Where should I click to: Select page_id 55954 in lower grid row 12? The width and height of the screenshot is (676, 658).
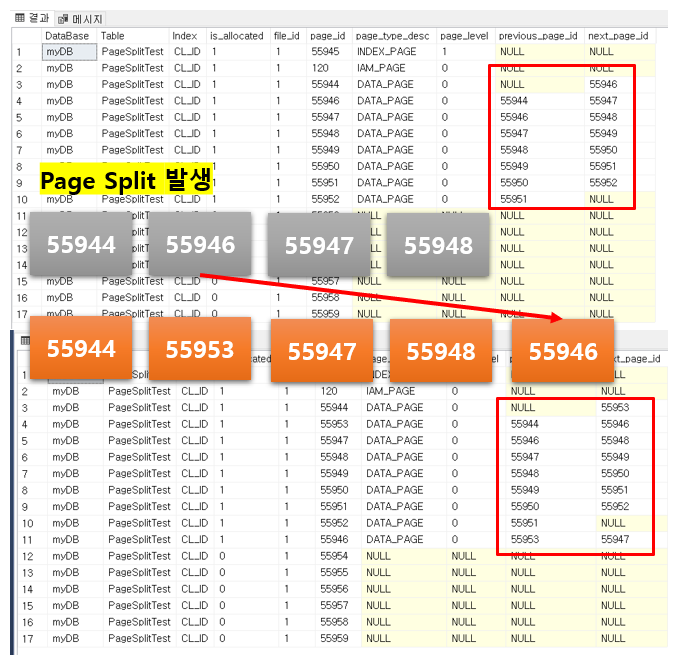(x=338, y=556)
